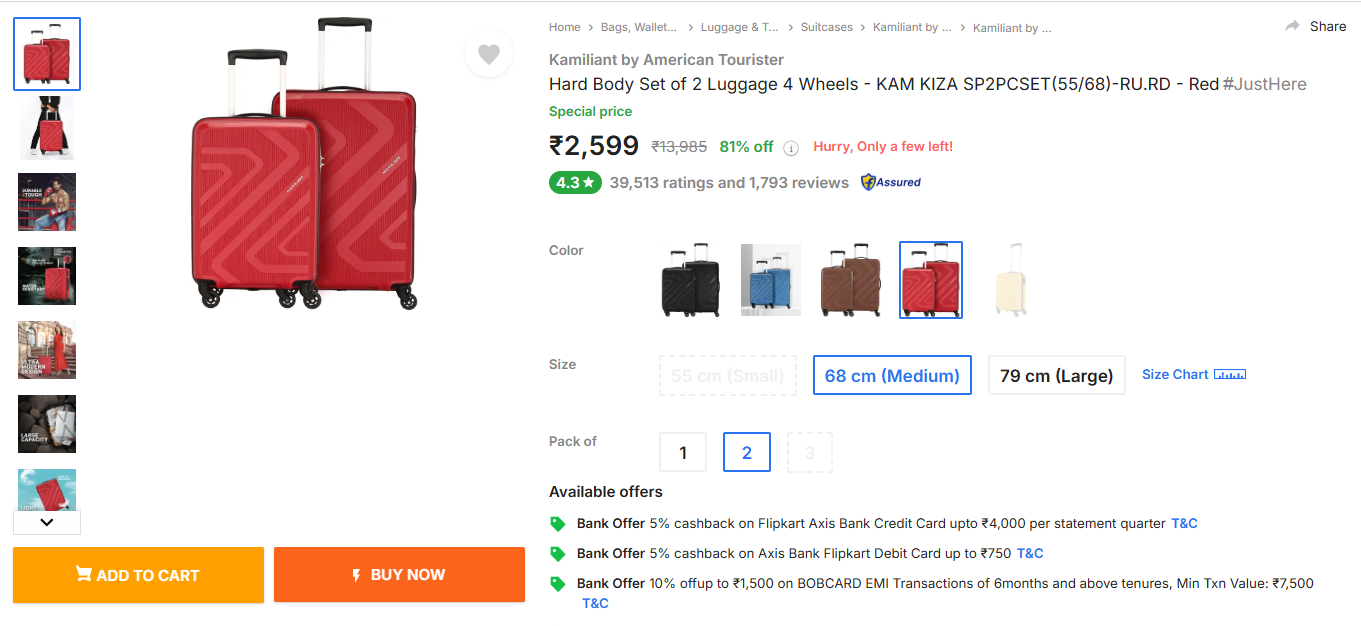Select the 68 cm (Medium) size

point(892,376)
